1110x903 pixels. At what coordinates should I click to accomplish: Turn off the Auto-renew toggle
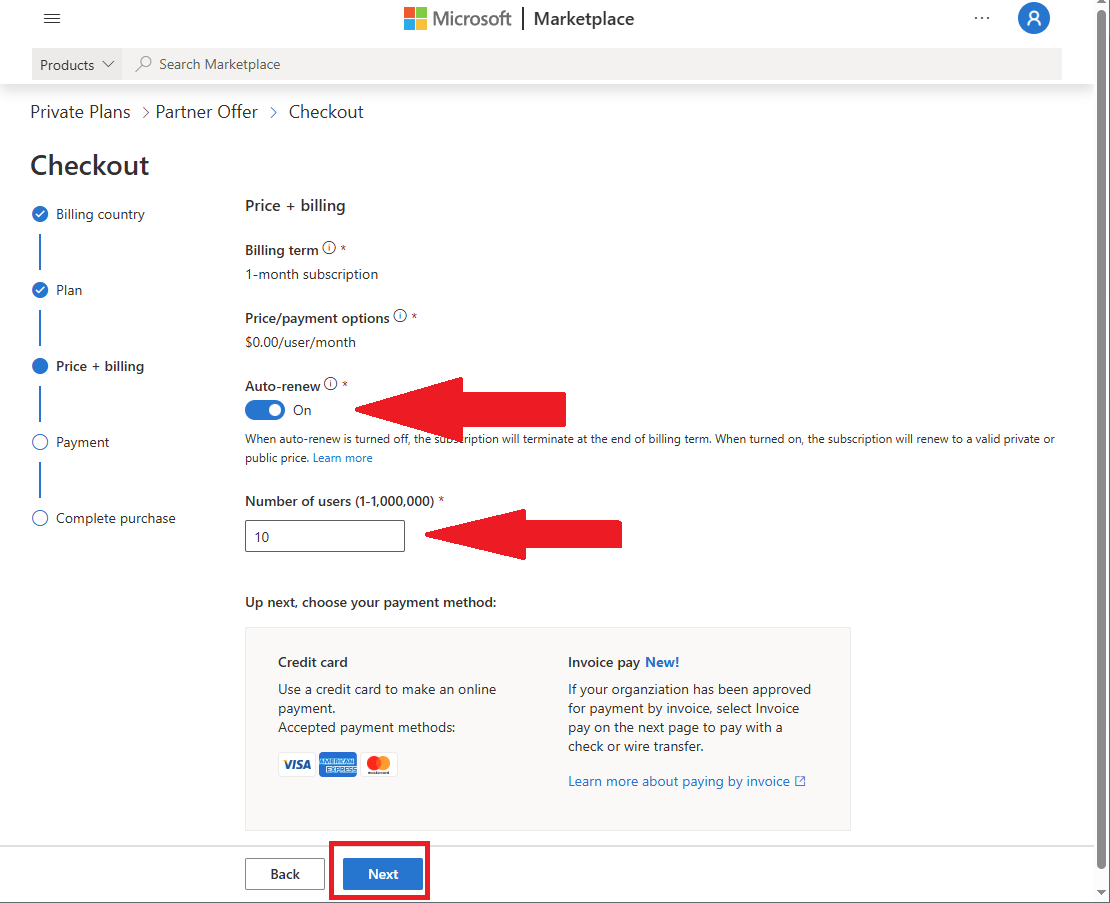pyautogui.click(x=265, y=410)
